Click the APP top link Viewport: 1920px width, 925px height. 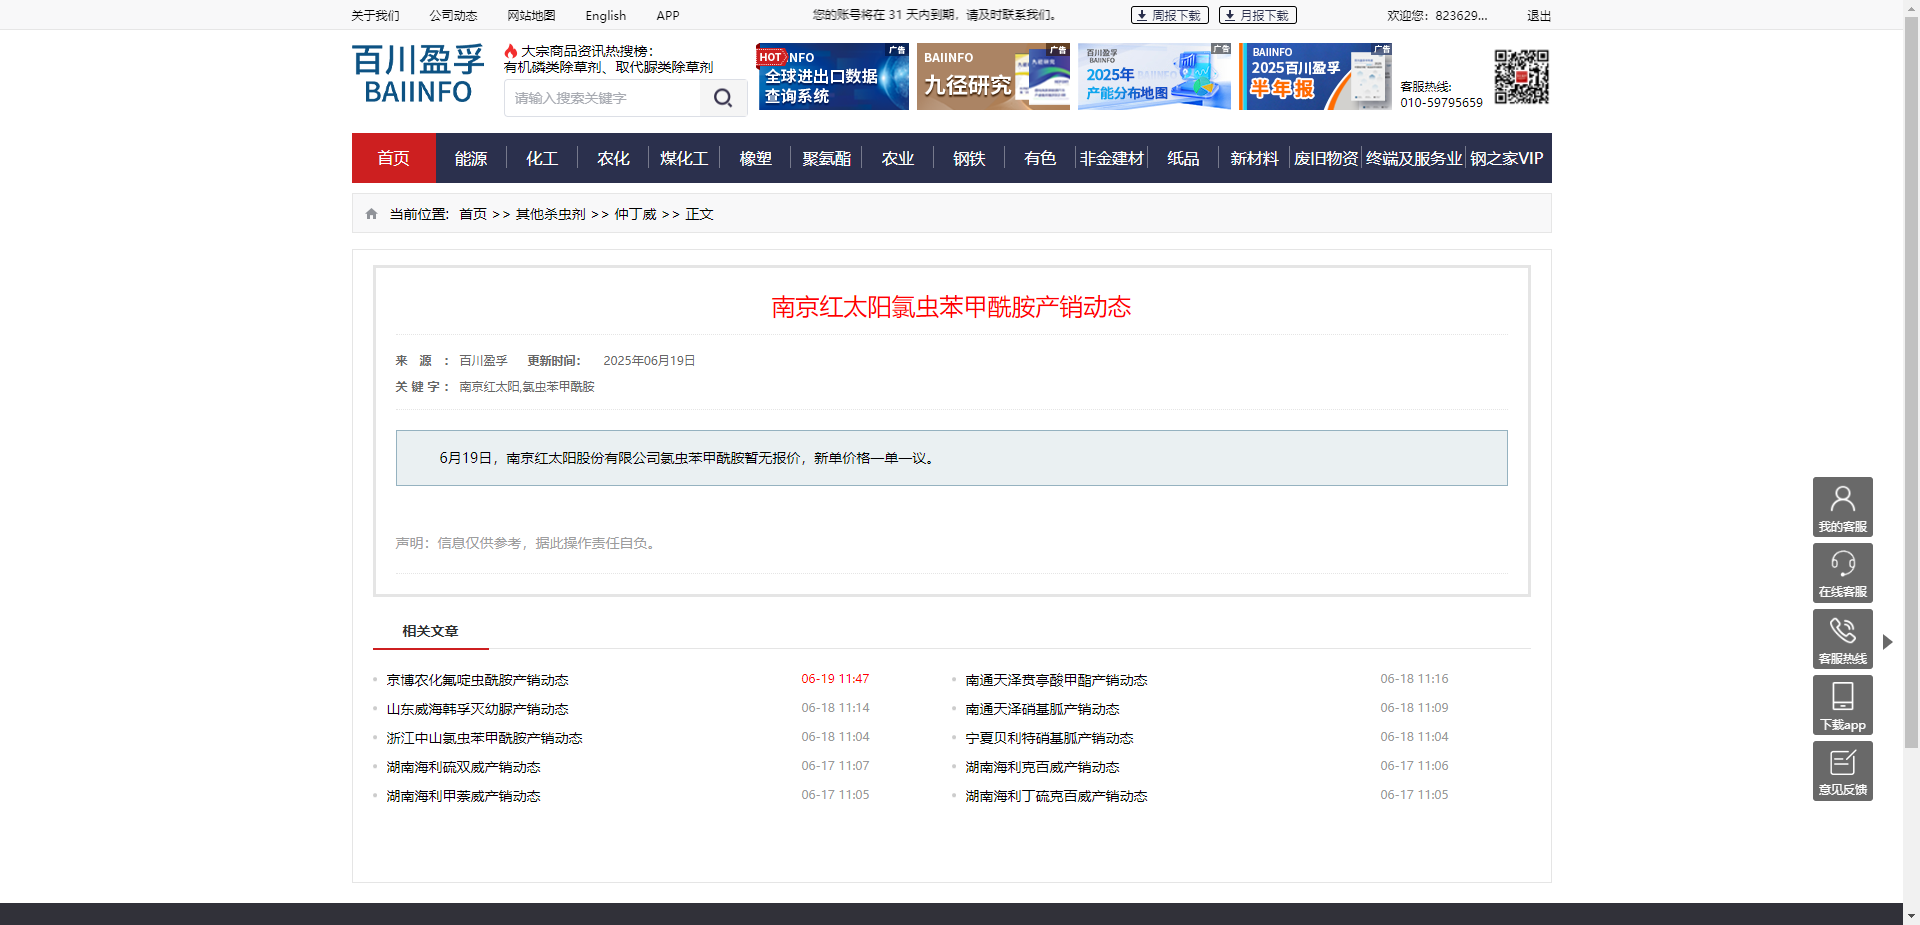point(668,15)
